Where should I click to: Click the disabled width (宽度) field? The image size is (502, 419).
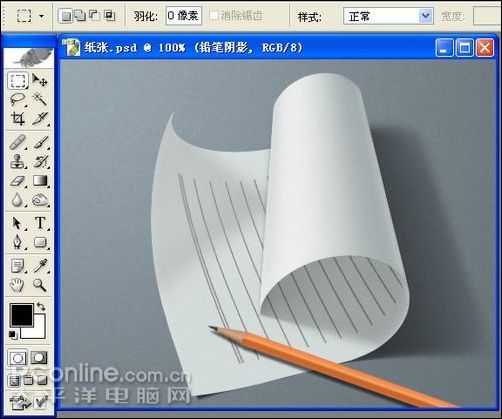pyautogui.click(x=487, y=16)
